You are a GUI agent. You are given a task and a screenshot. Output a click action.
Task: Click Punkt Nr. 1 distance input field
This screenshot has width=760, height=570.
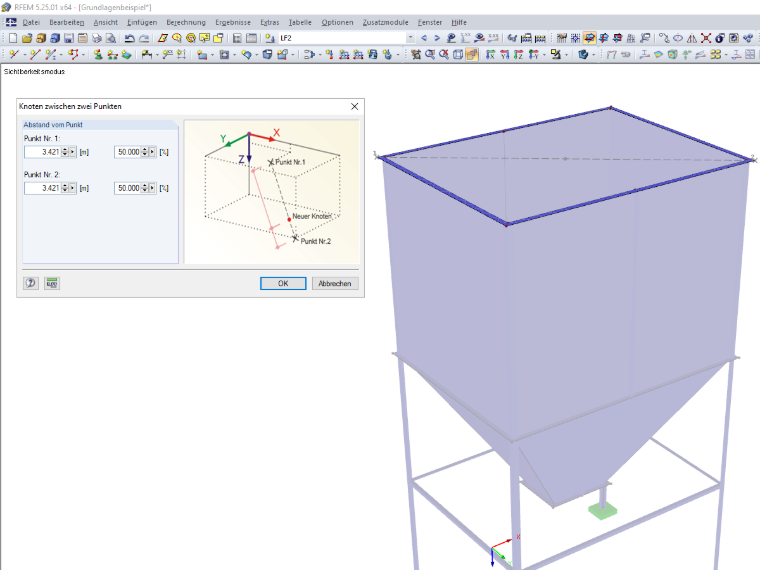pos(42,152)
